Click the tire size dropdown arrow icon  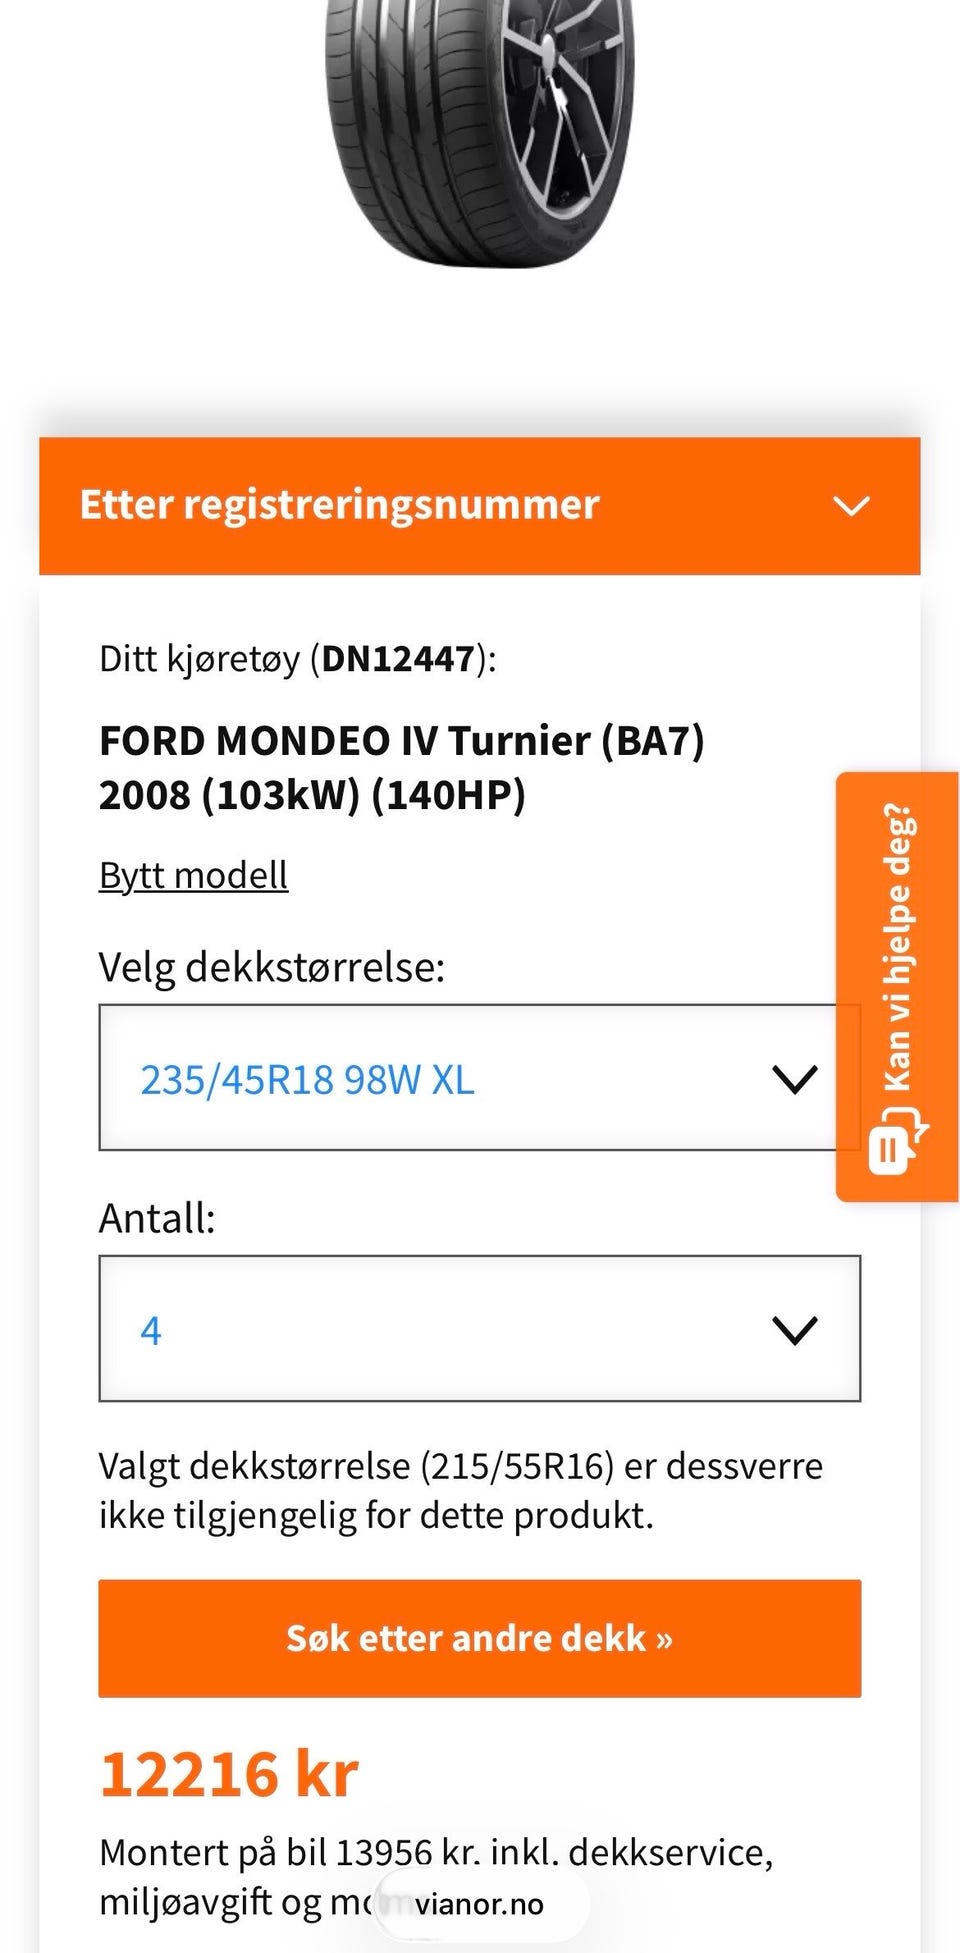click(795, 1079)
